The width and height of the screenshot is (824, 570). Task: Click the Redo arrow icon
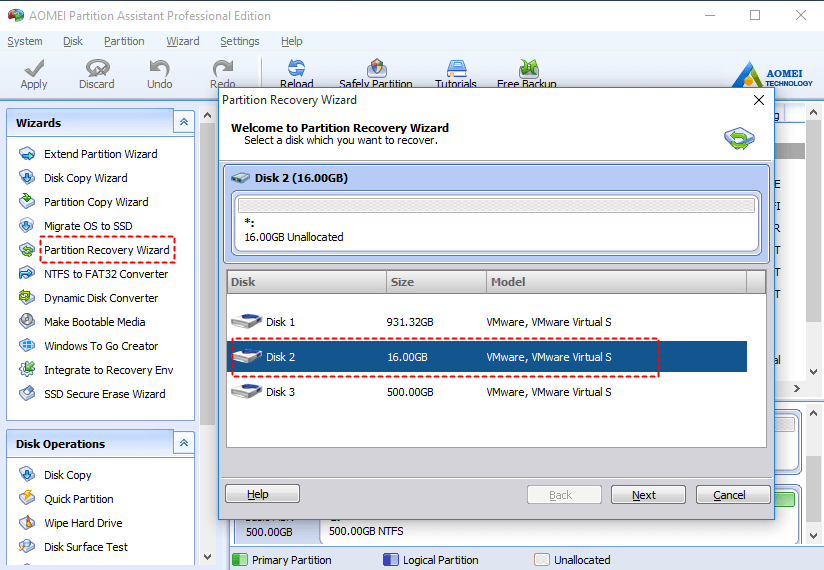[223, 68]
